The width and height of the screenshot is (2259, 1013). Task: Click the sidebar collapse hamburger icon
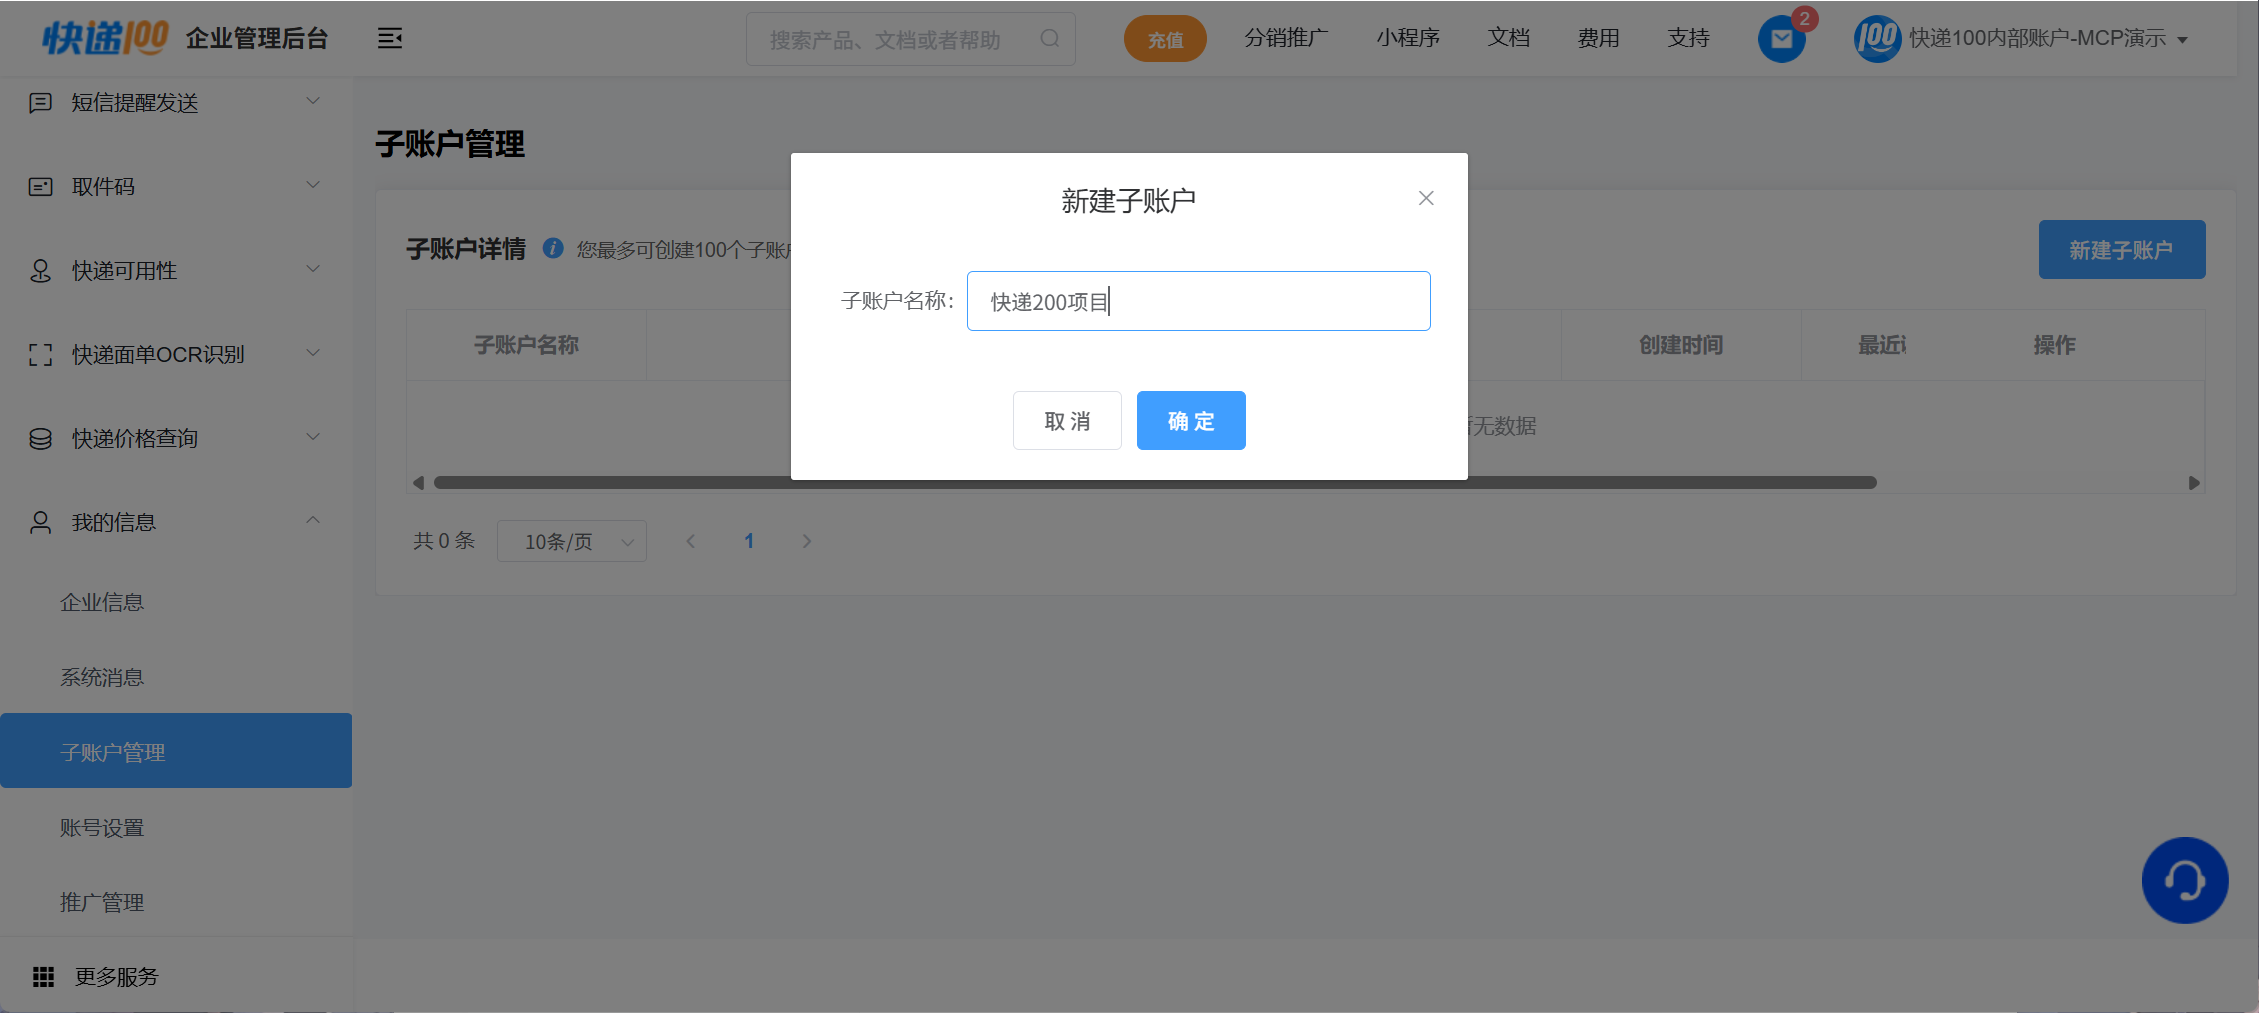pos(389,39)
